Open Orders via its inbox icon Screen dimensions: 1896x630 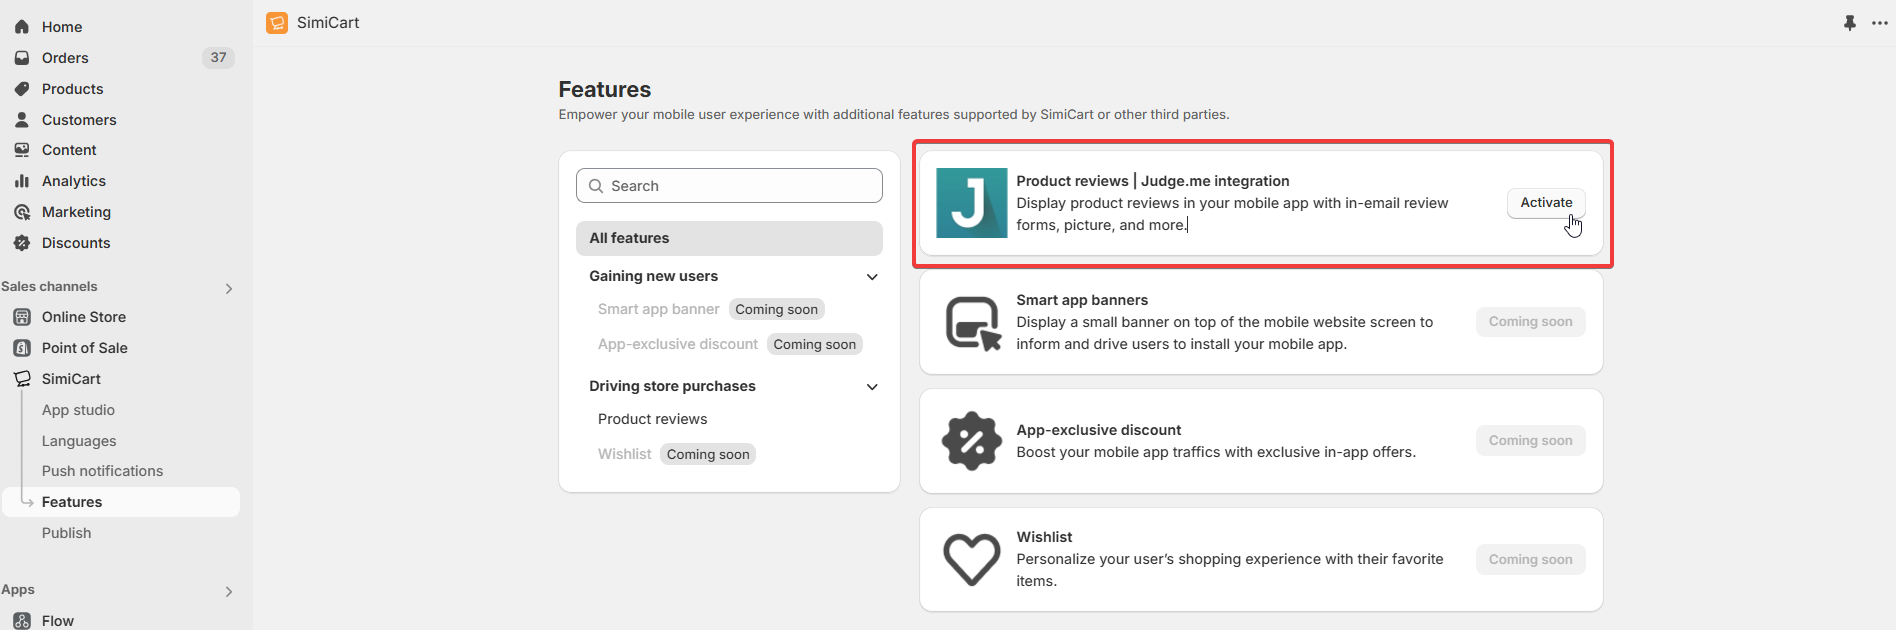coord(22,58)
